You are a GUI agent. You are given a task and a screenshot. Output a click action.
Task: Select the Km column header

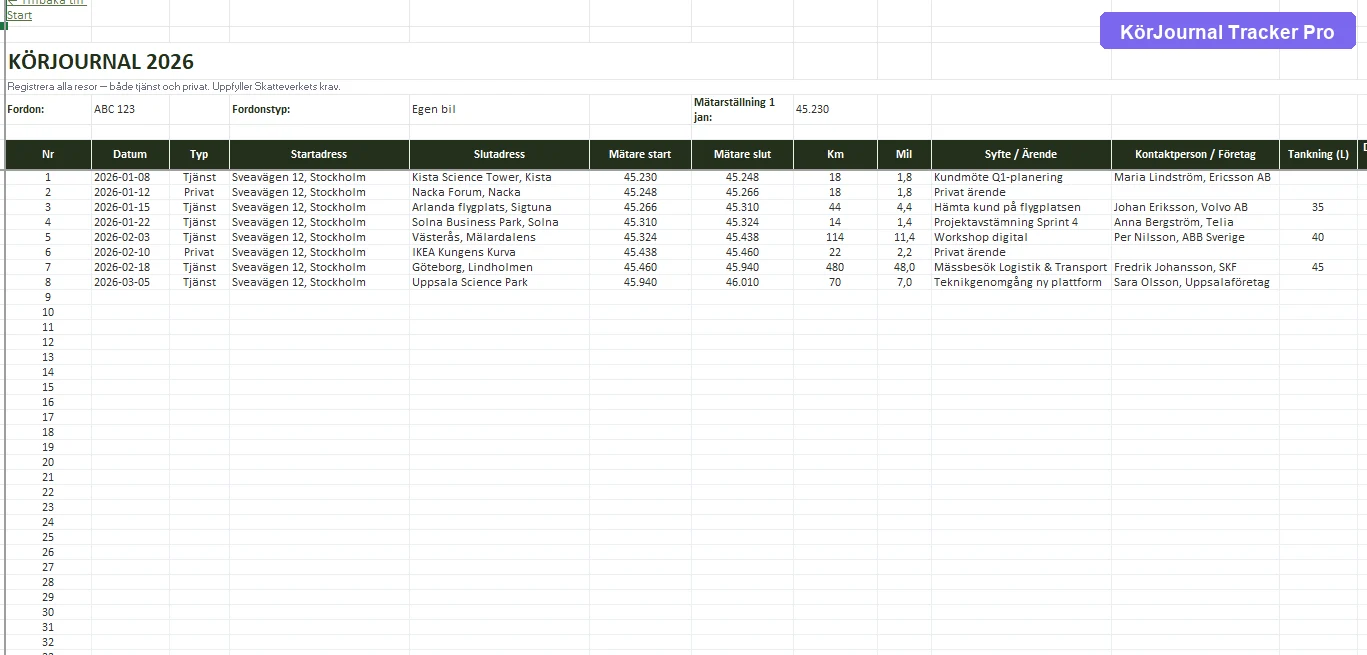point(835,155)
